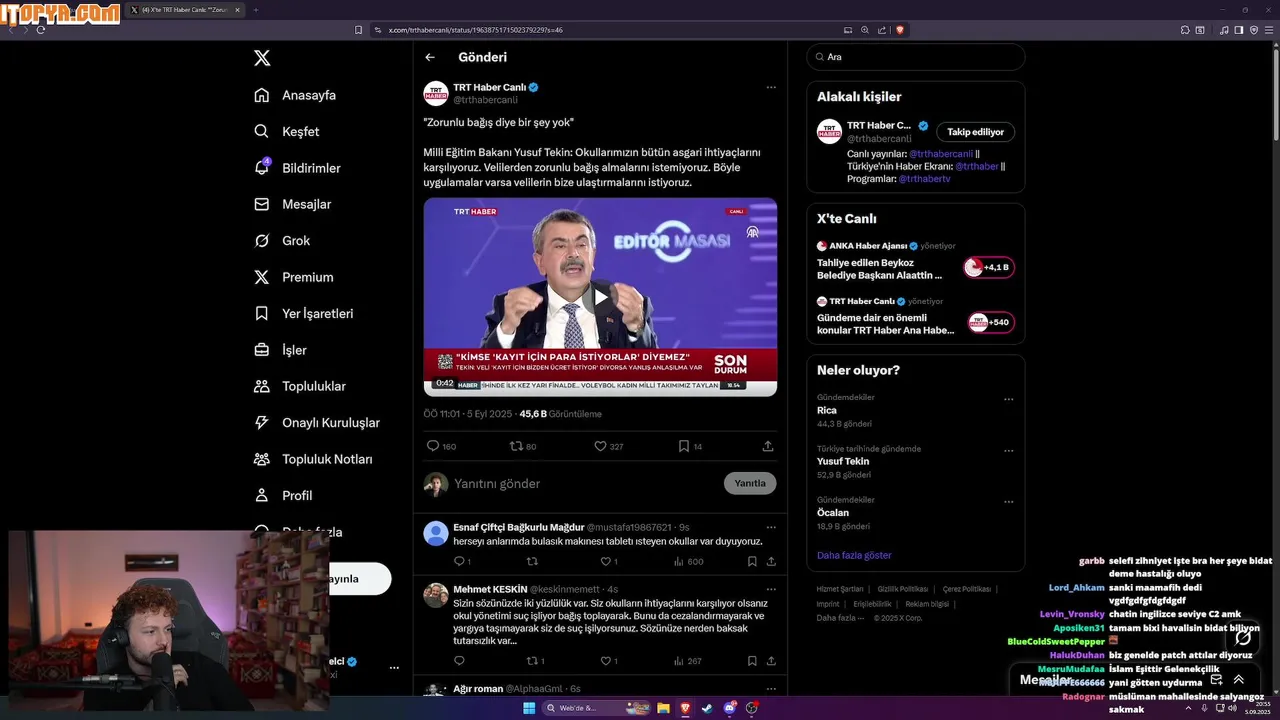This screenshot has height=720, width=1280.
Task: Reload the page
Action: click(x=41, y=30)
